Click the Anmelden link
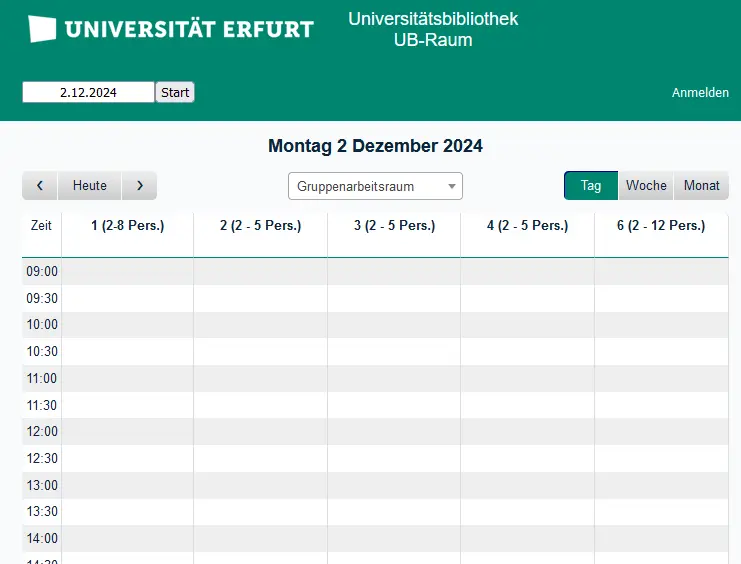 pyautogui.click(x=700, y=93)
